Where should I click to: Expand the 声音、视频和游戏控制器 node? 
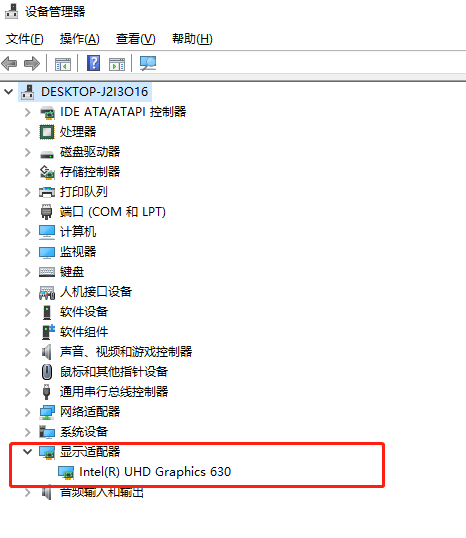pyautogui.click(x=27, y=352)
